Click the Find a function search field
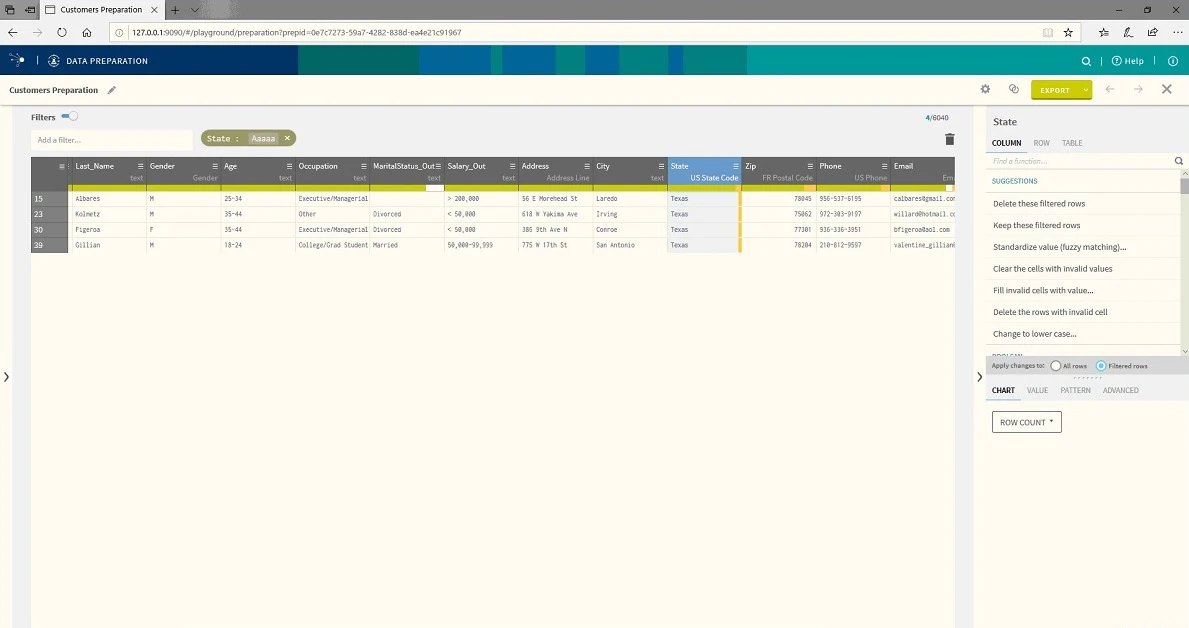Image resolution: width=1189 pixels, height=628 pixels. 1081,161
